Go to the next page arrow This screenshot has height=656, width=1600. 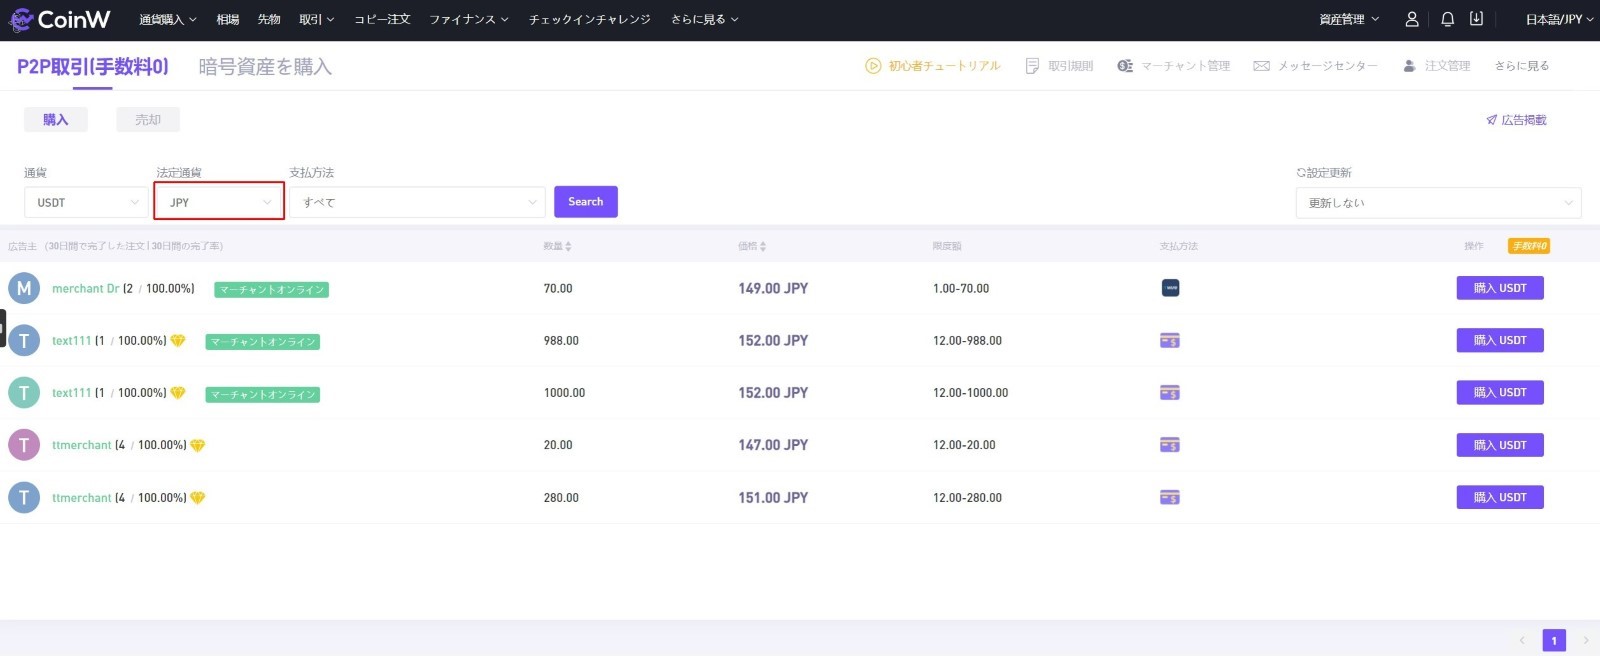tap(1585, 640)
